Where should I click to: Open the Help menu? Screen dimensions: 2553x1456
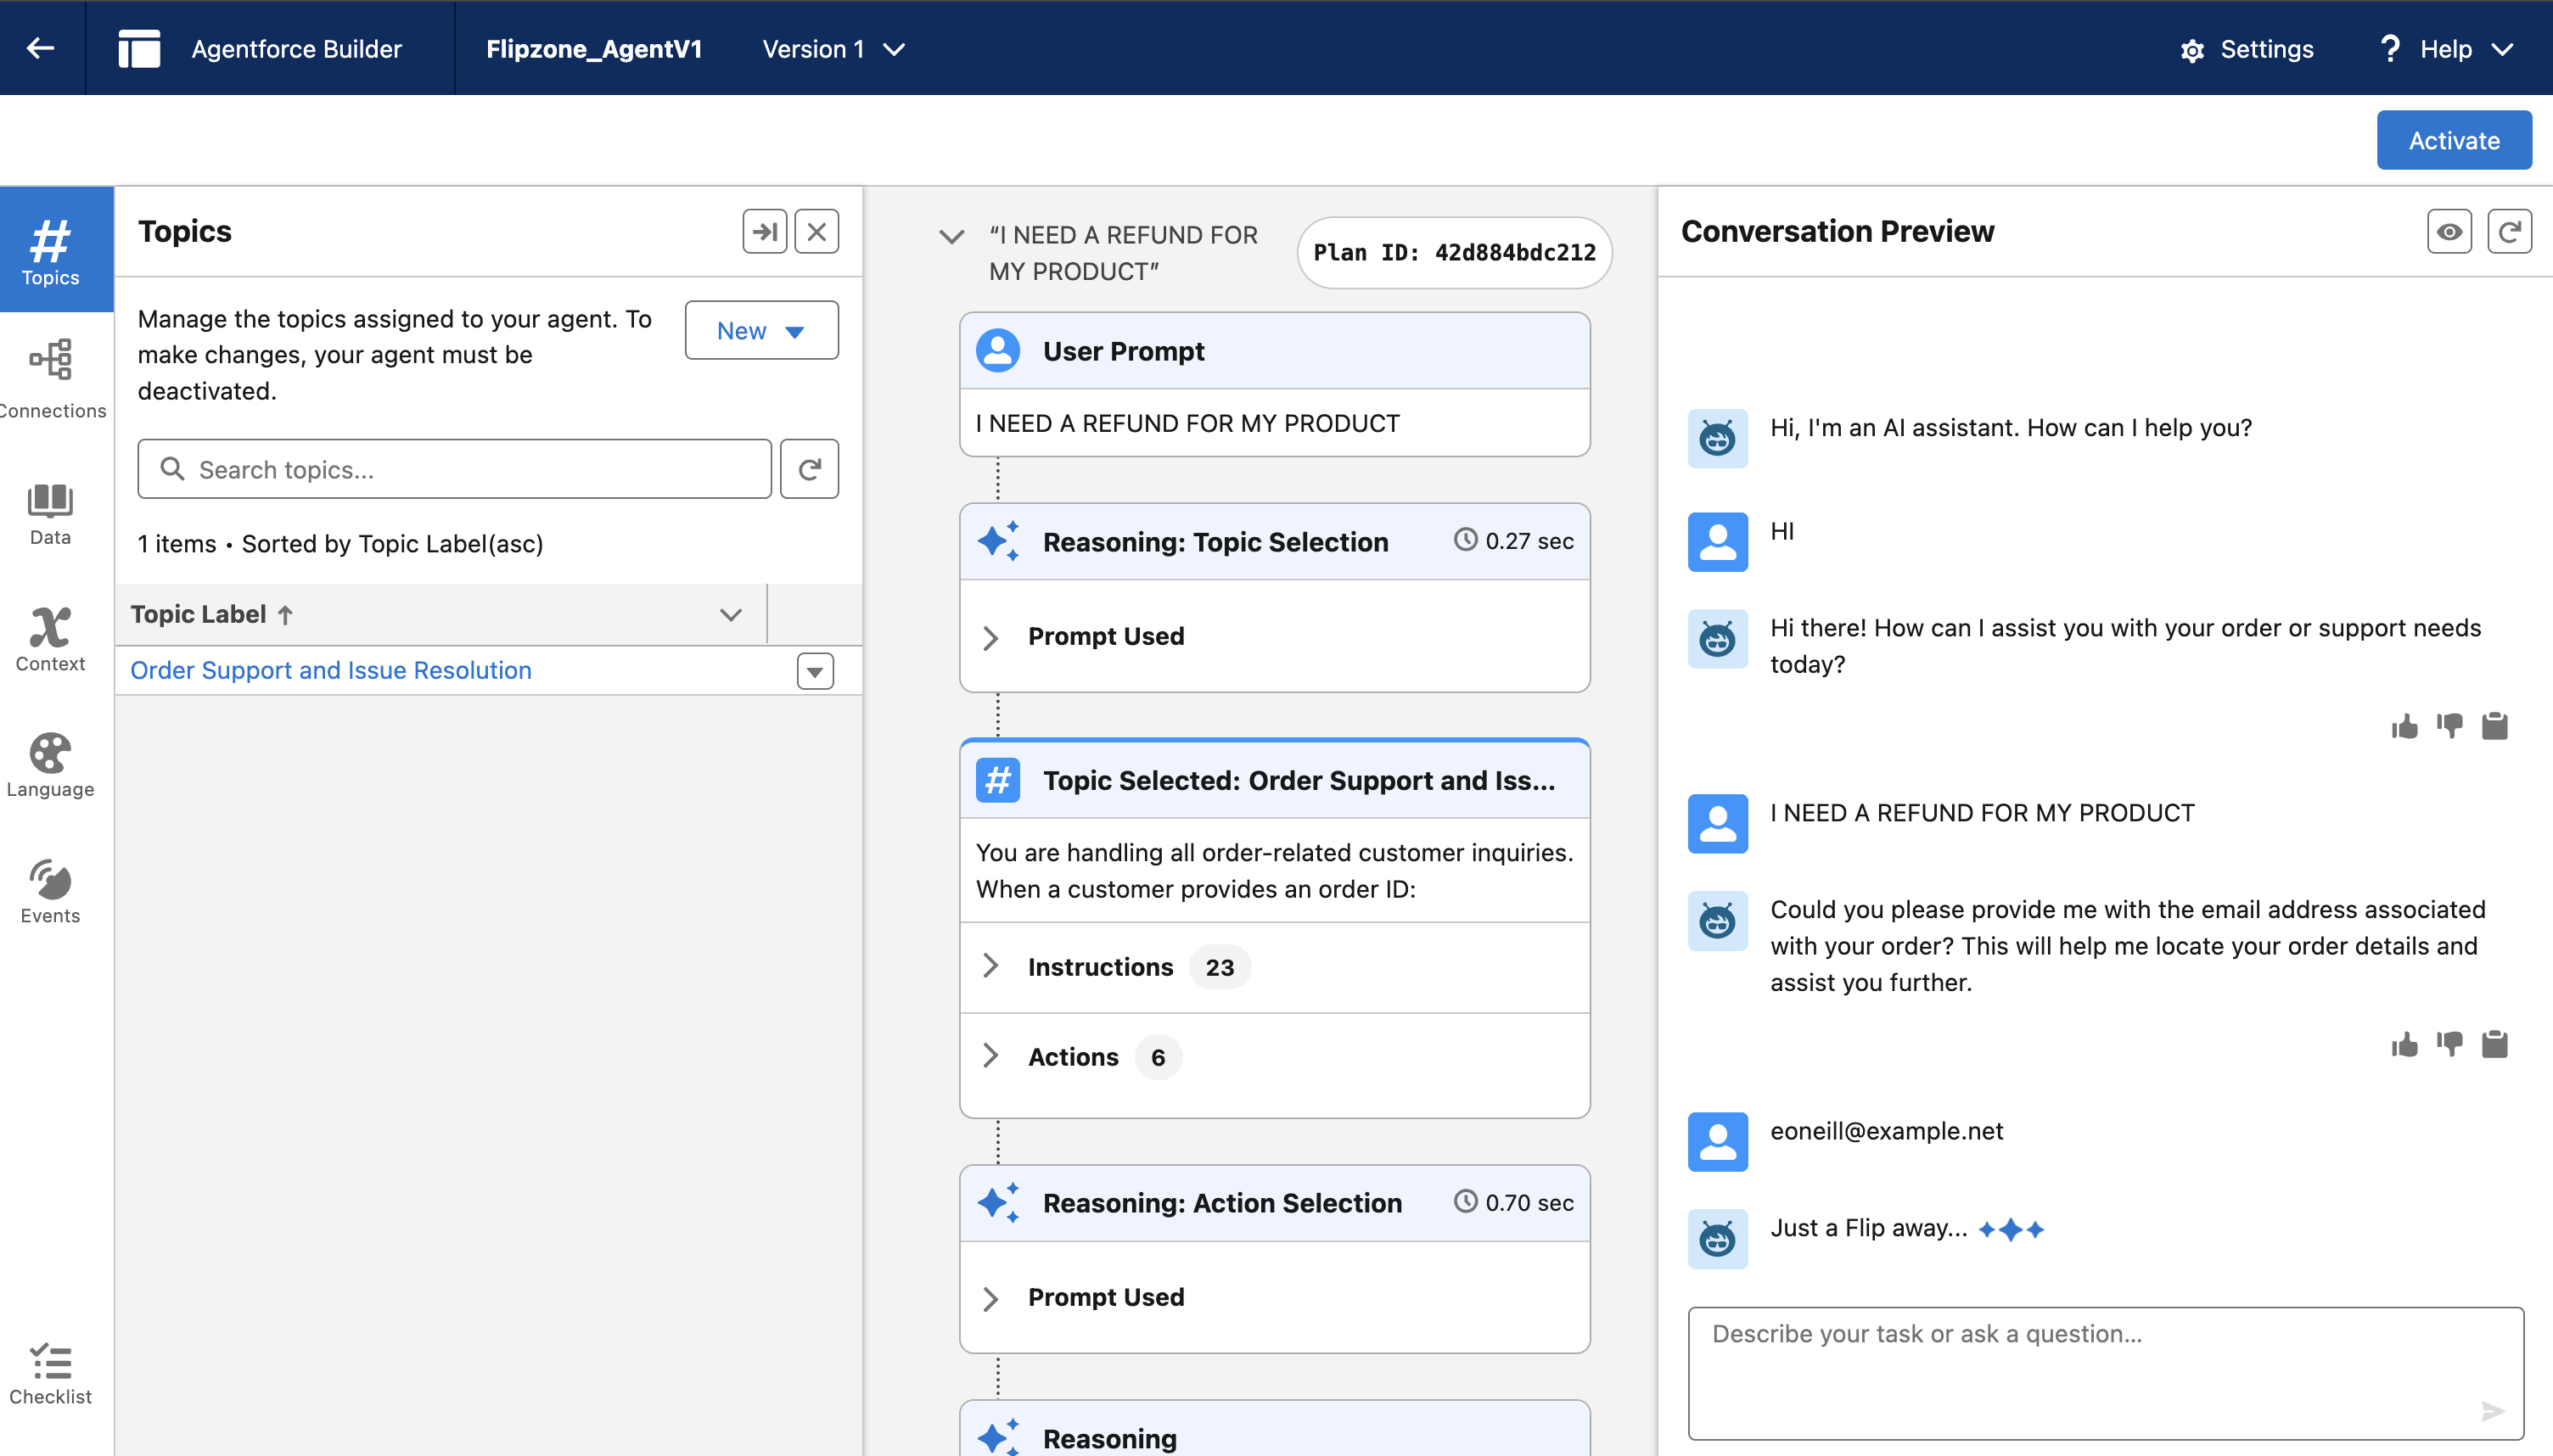(2445, 49)
